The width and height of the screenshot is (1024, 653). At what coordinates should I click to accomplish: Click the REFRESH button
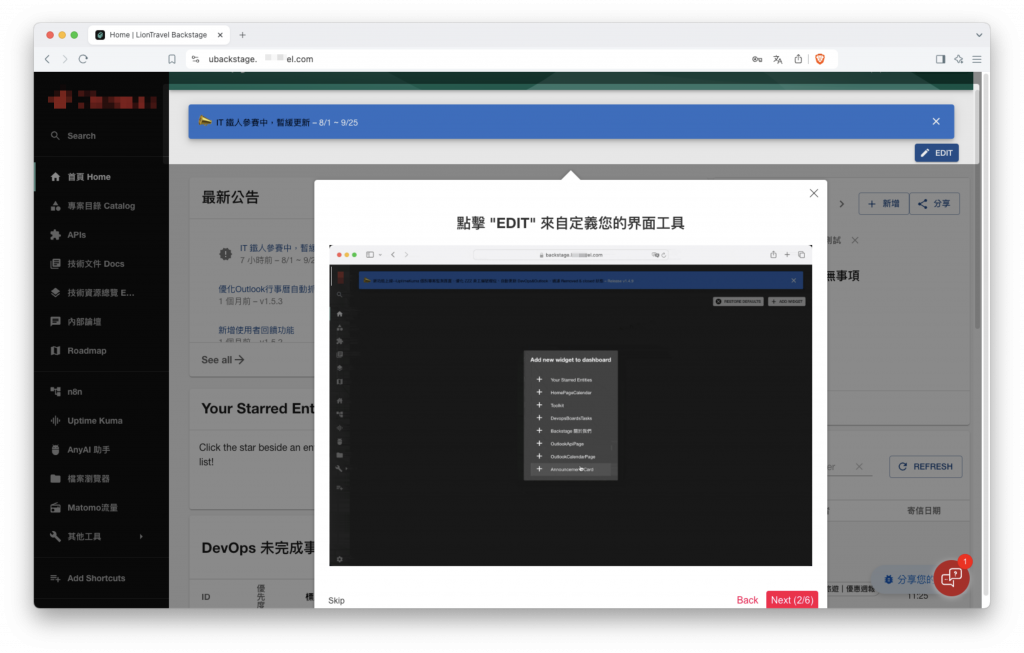[925, 466]
